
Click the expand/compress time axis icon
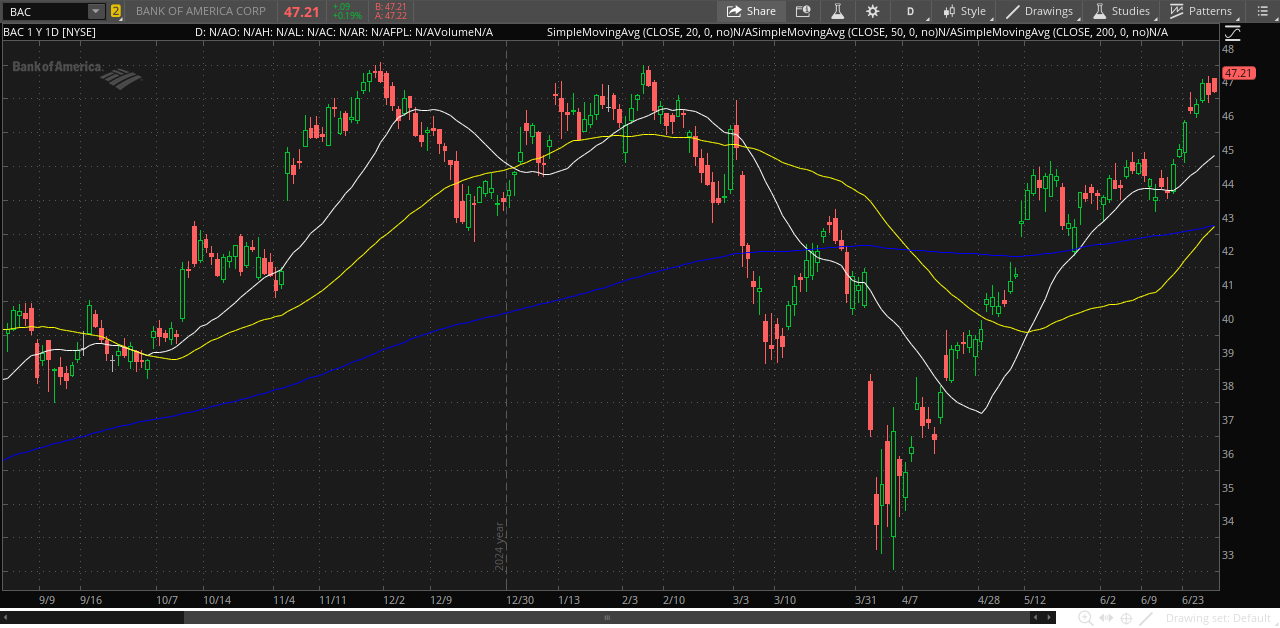(1105, 618)
